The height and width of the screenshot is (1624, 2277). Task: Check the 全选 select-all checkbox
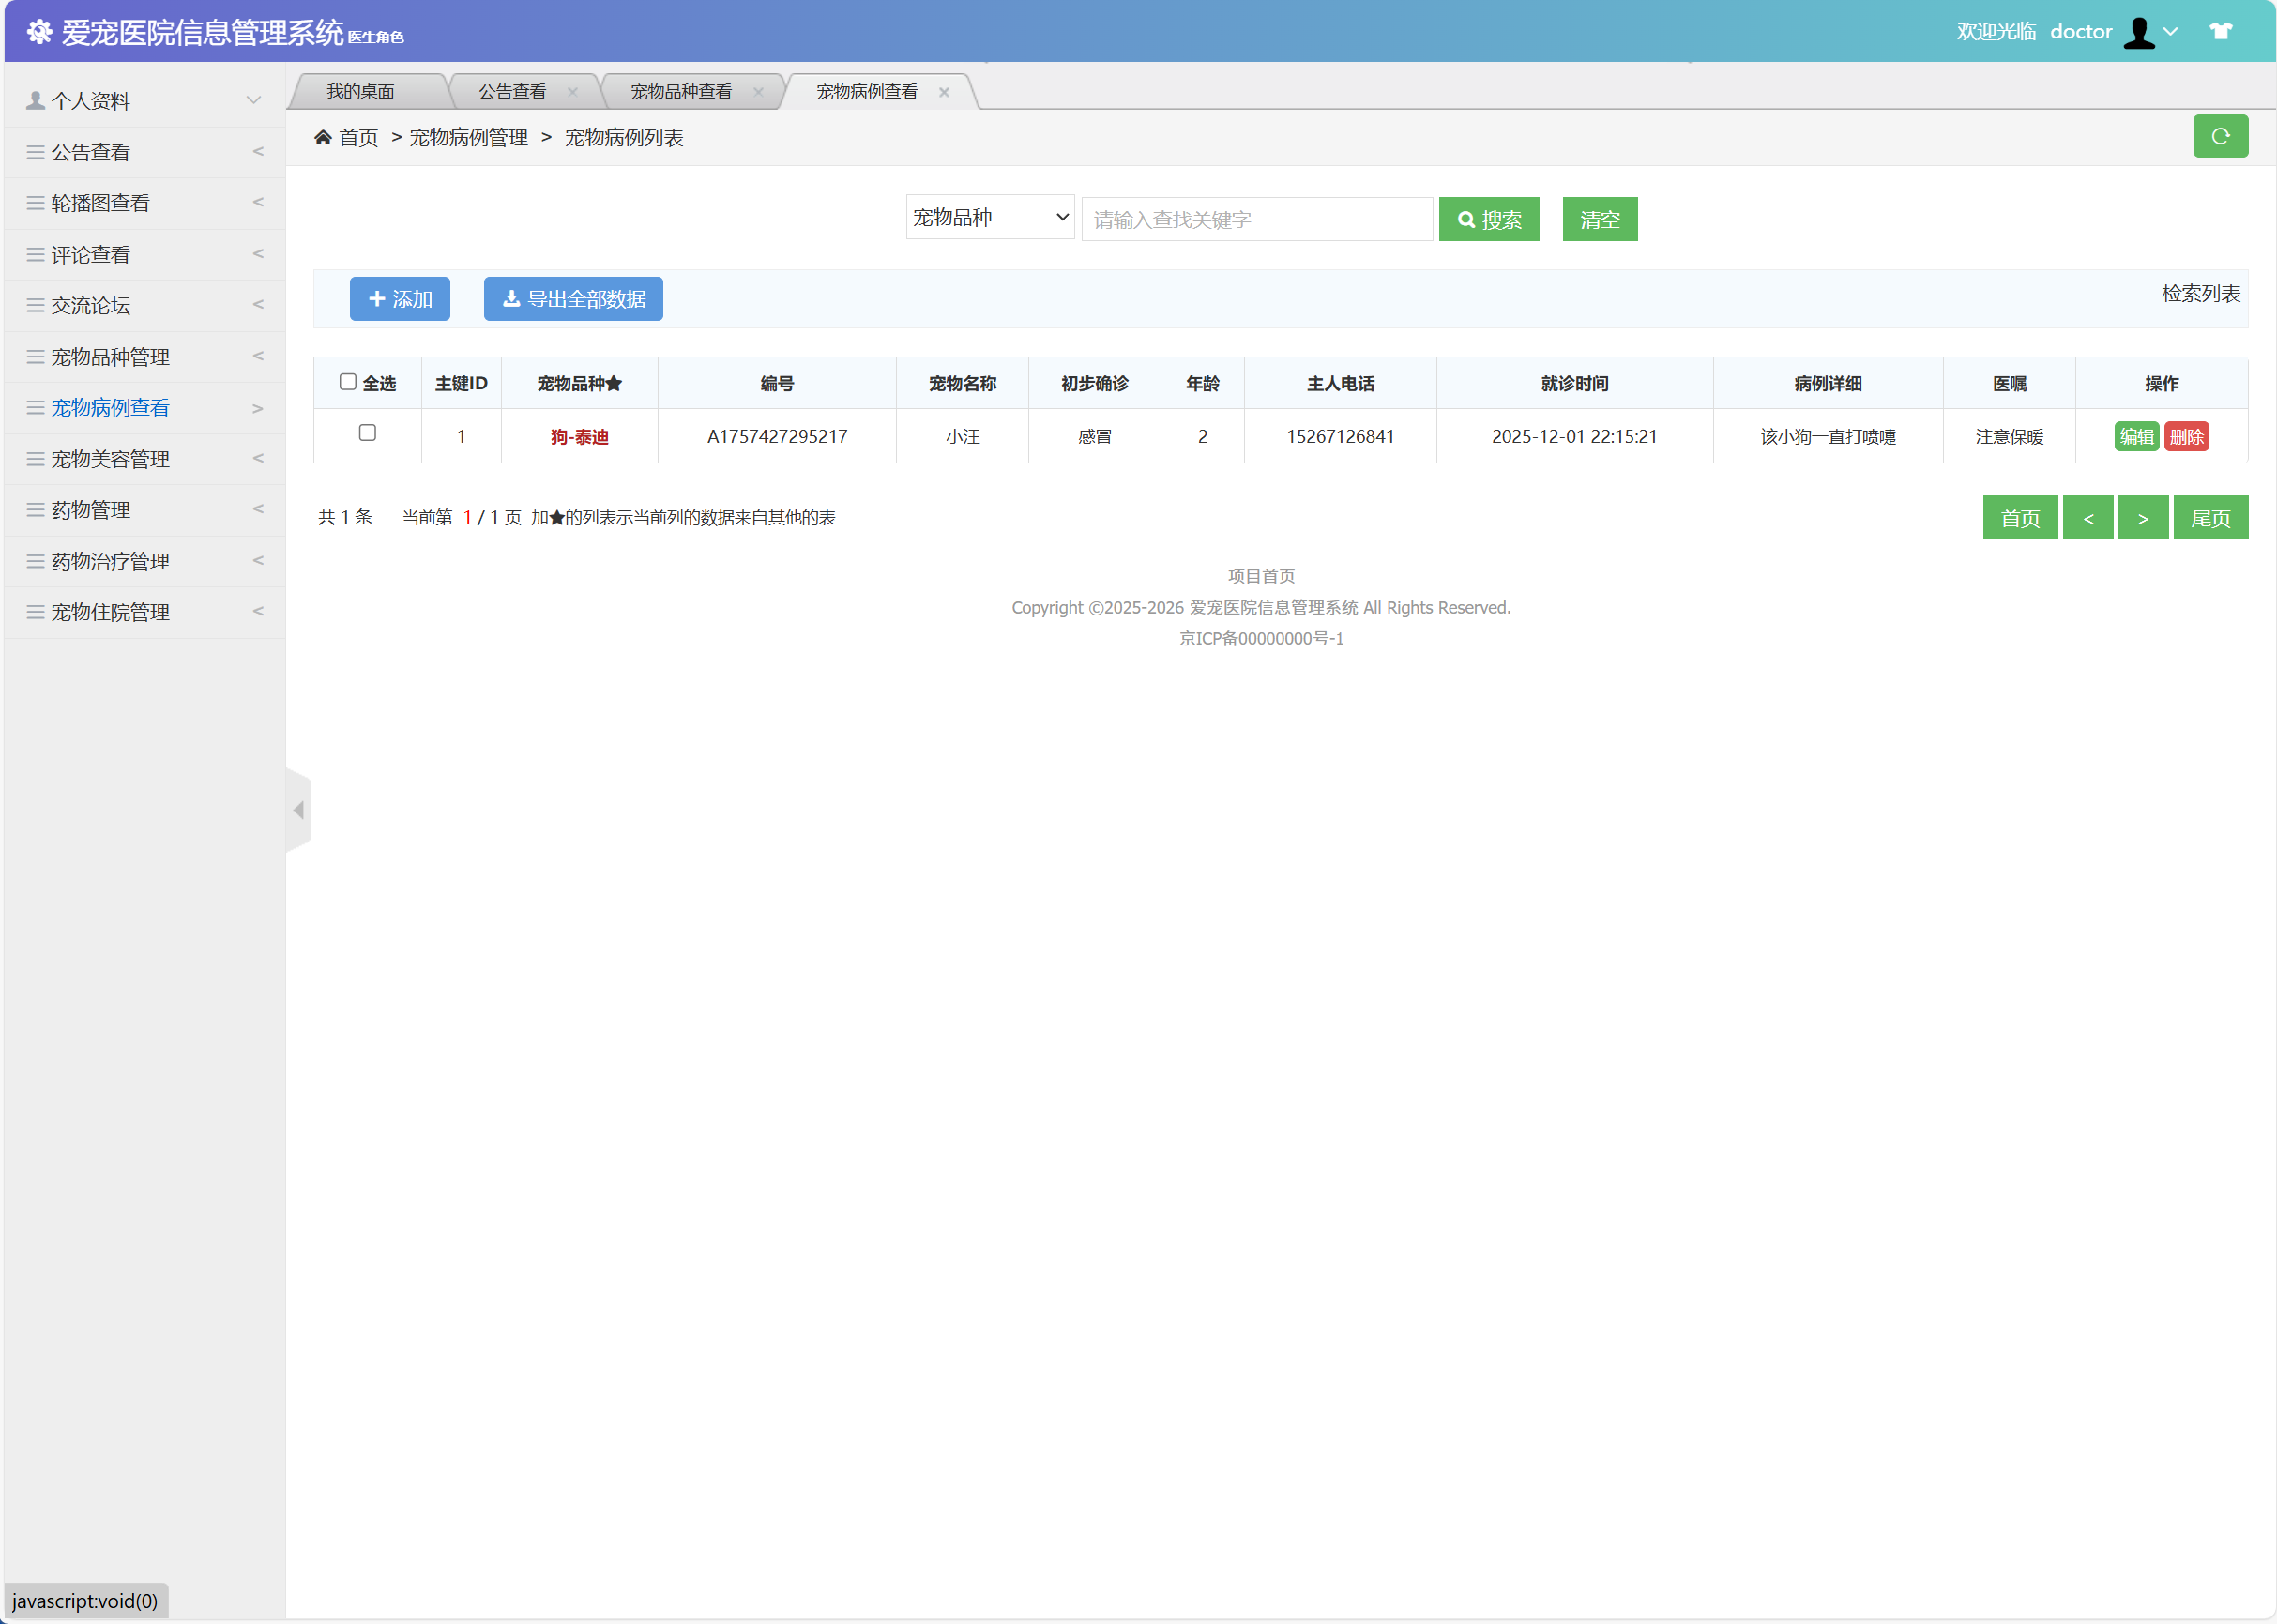point(348,382)
